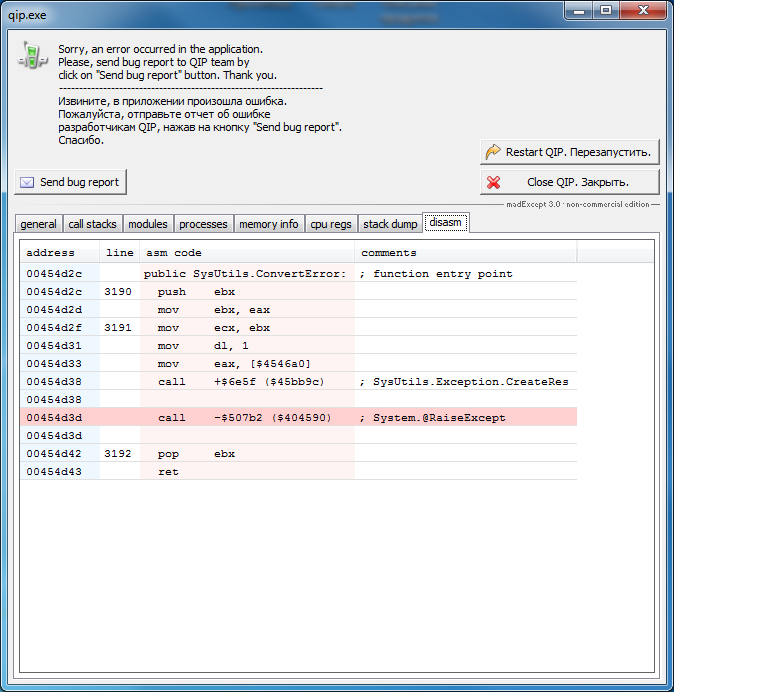The width and height of the screenshot is (768, 692).
Task: Click the QIP phone icon in the header
Action: coord(32,54)
